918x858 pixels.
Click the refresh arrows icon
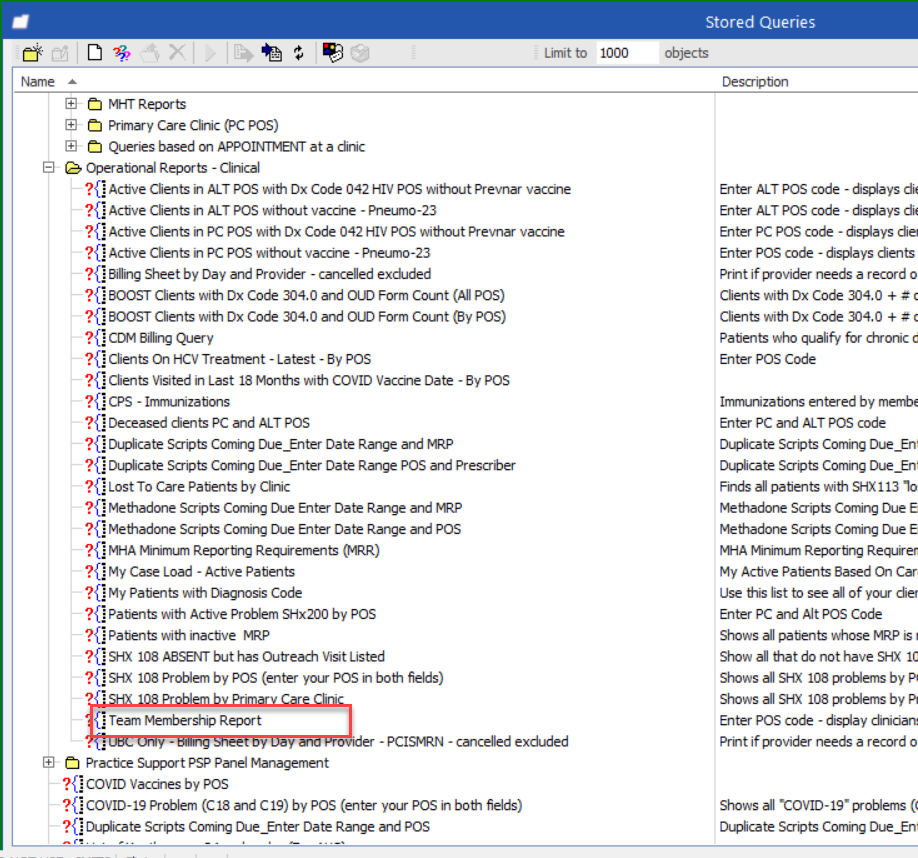tap(299, 53)
